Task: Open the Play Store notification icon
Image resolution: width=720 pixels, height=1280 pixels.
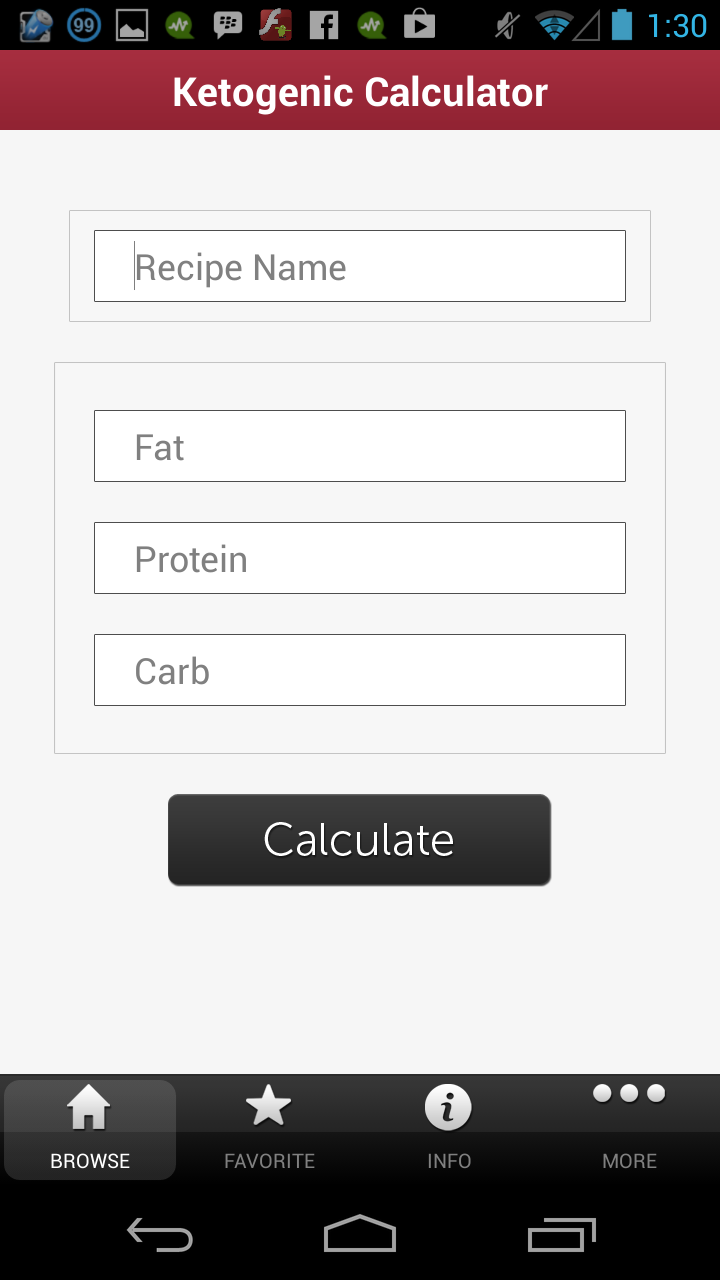Action: coord(419,25)
